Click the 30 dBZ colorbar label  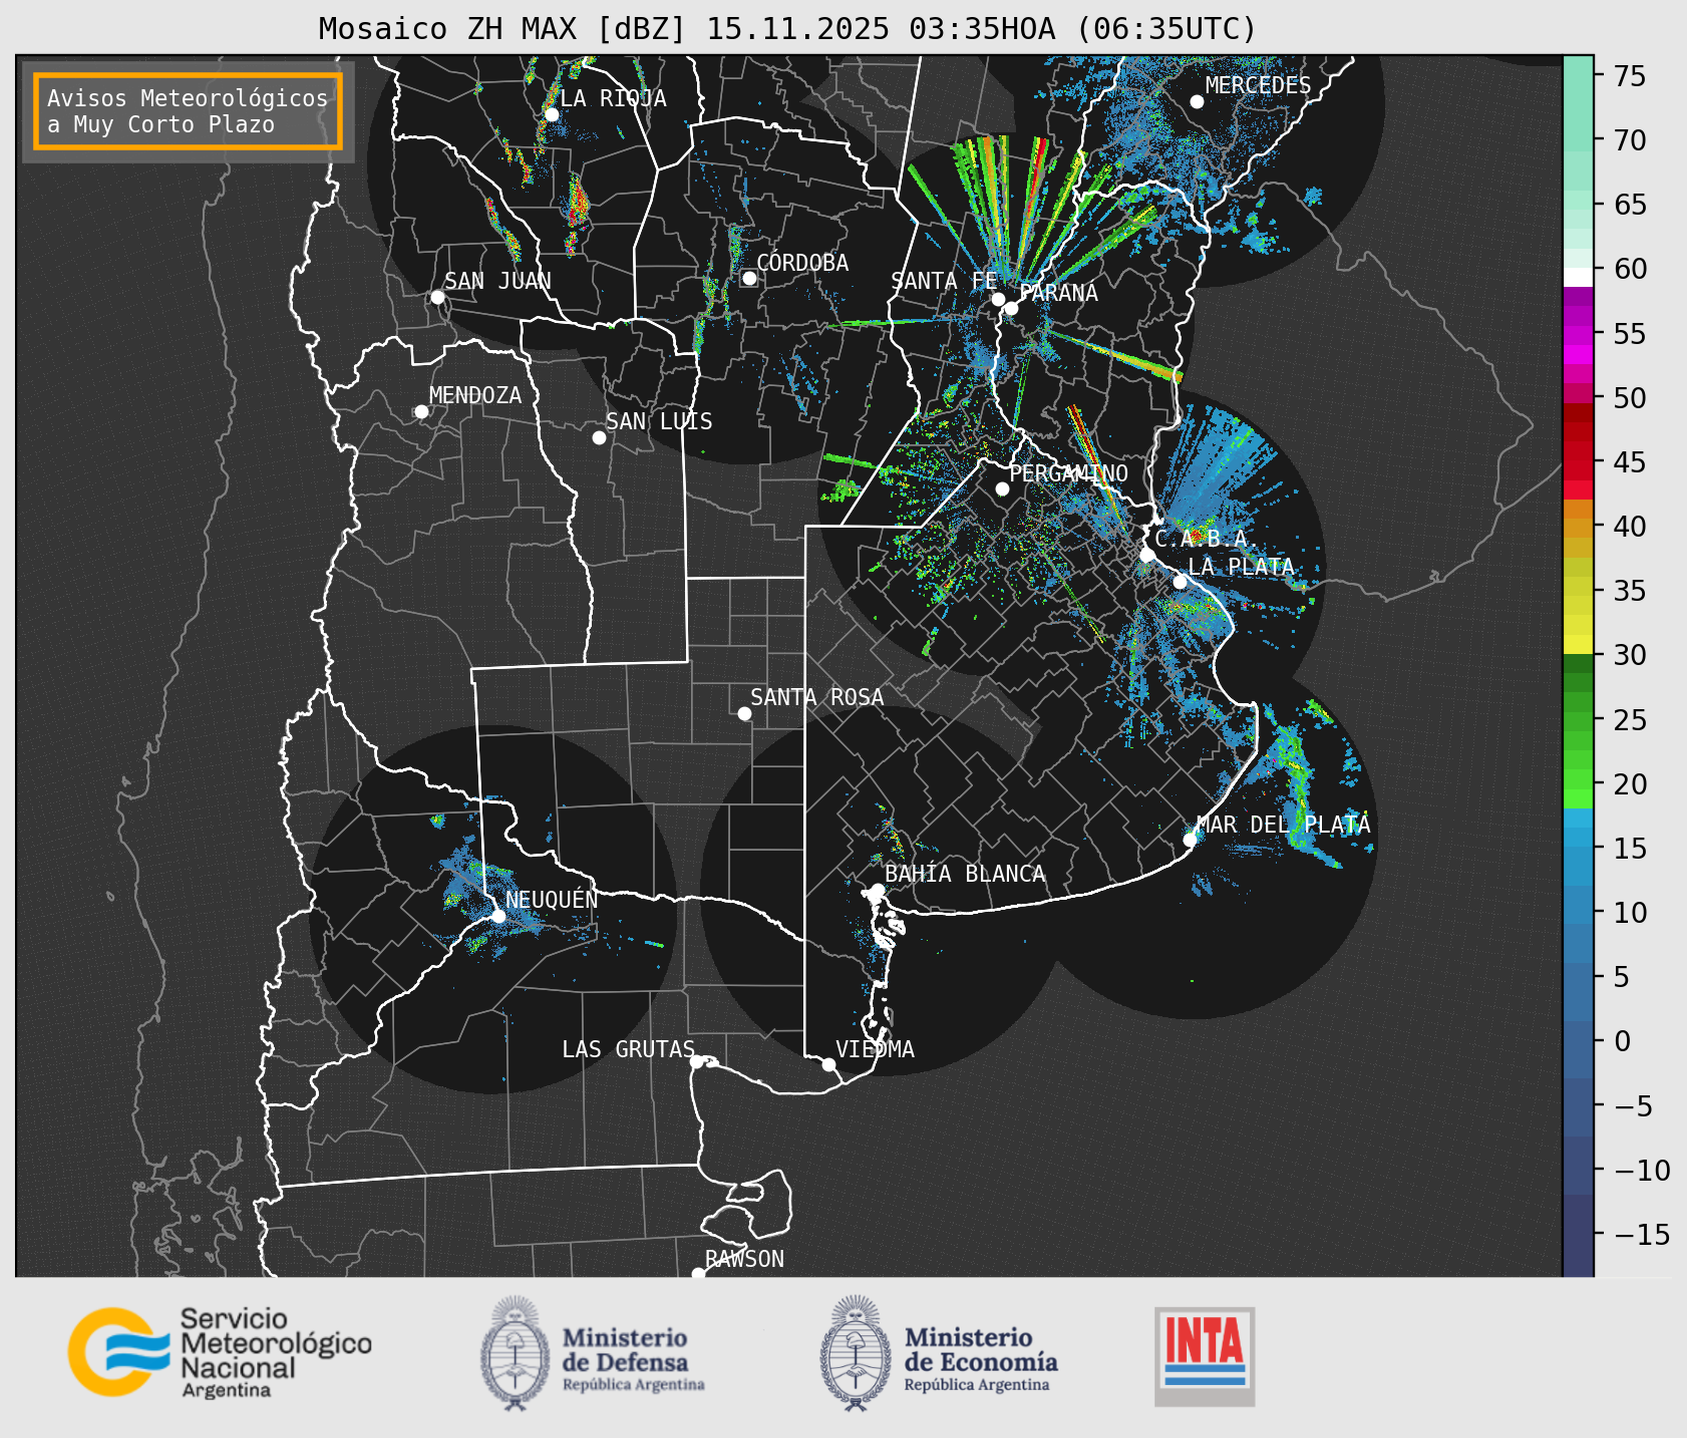point(1629,655)
